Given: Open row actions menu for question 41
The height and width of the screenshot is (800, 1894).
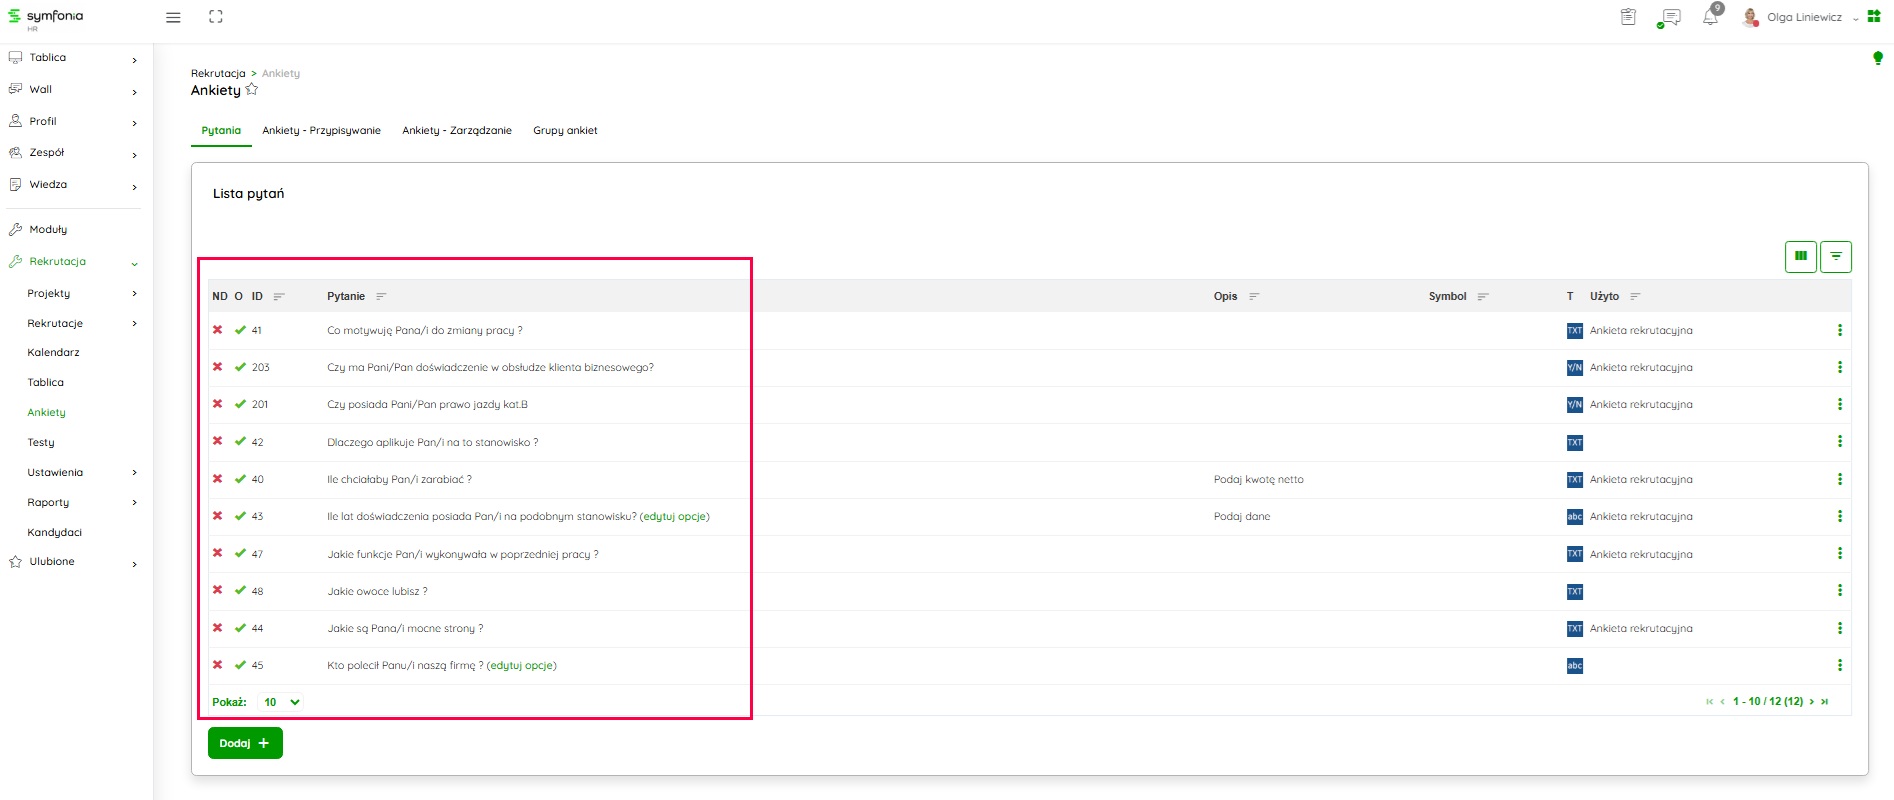Looking at the screenshot, I should click(1839, 330).
